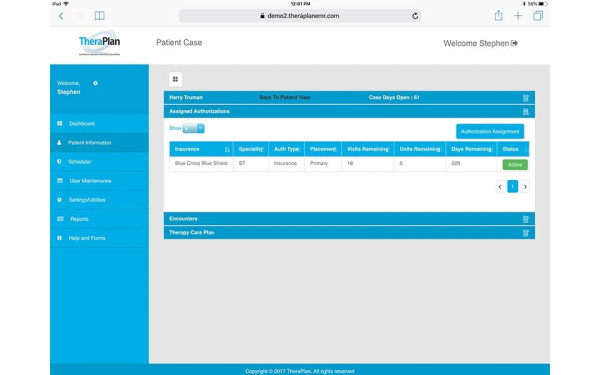
Task: Open the Show entries dropdown
Action: click(193, 129)
